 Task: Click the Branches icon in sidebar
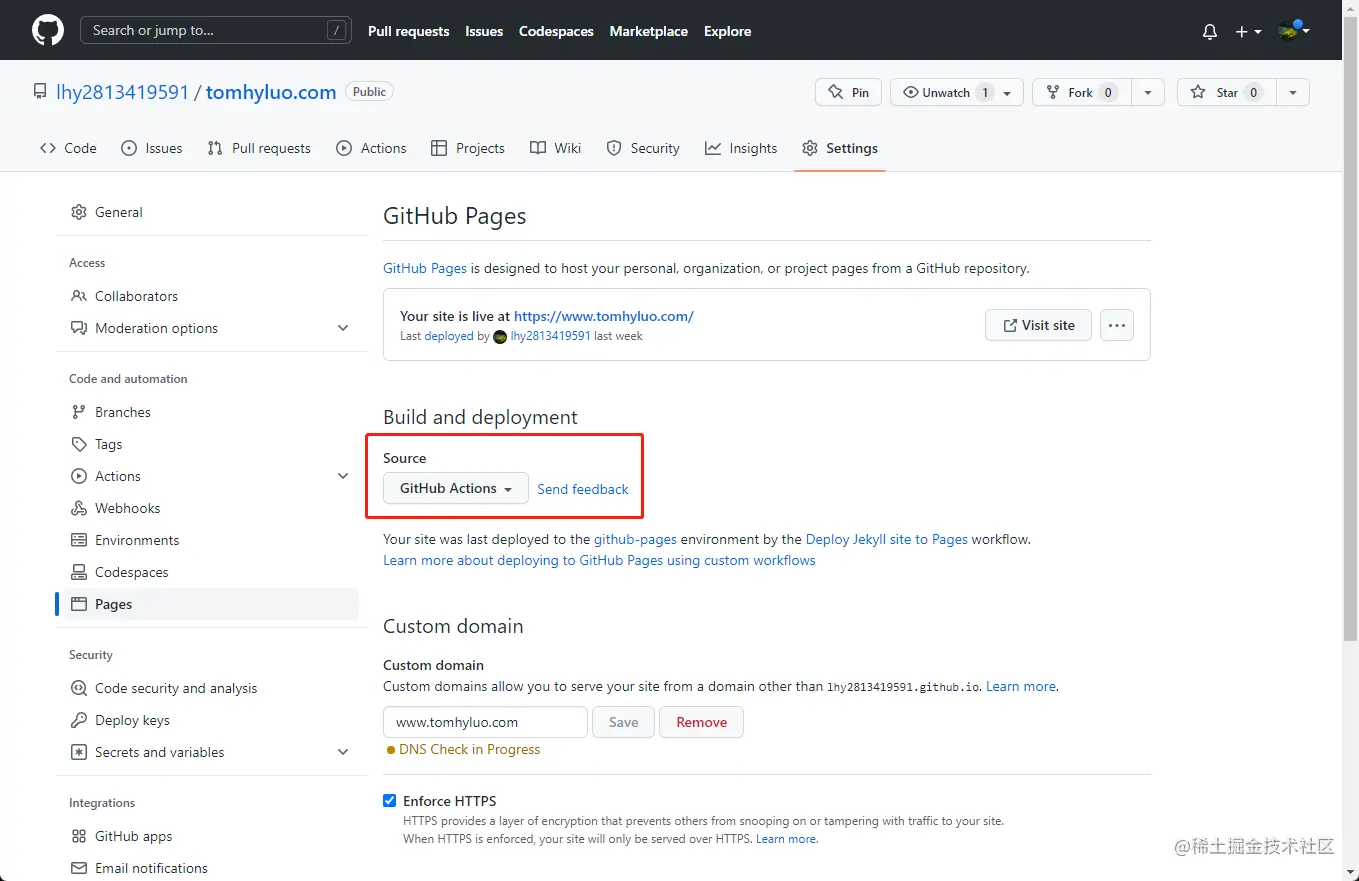coord(79,412)
